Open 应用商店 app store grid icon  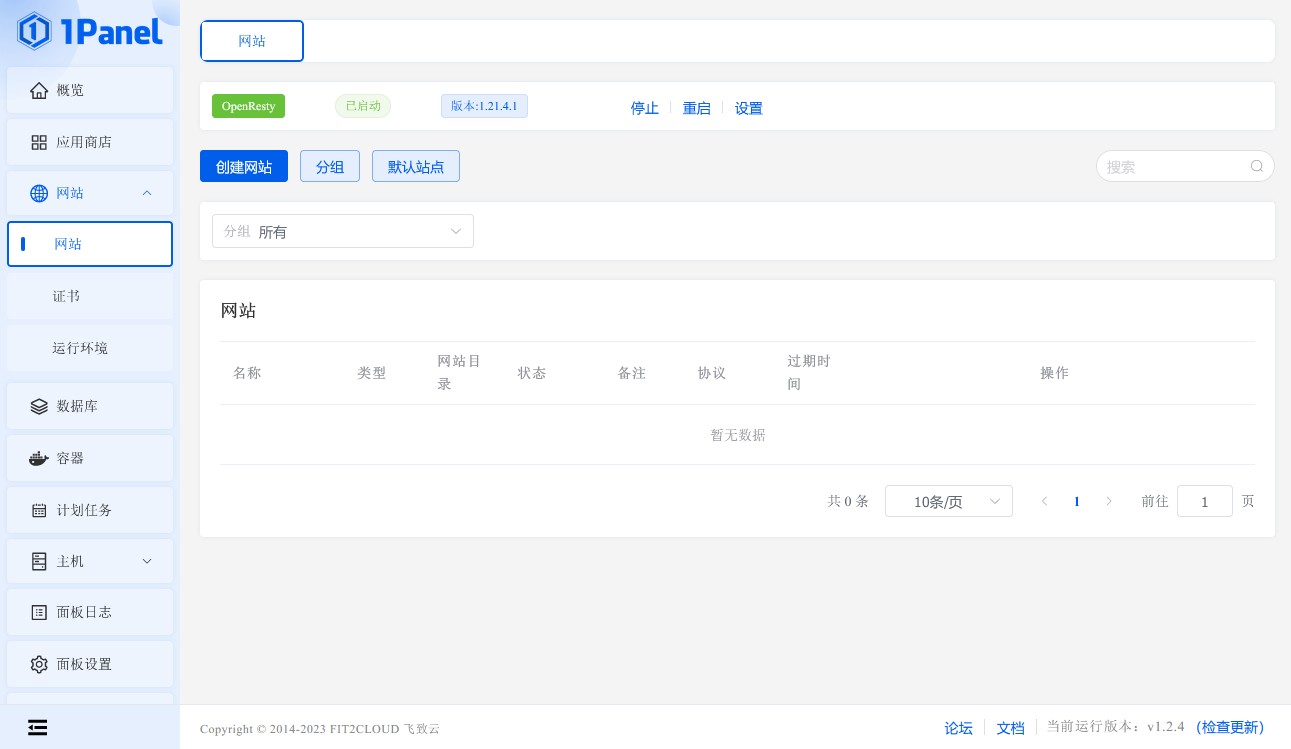pyautogui.click(x=39, y=142)
